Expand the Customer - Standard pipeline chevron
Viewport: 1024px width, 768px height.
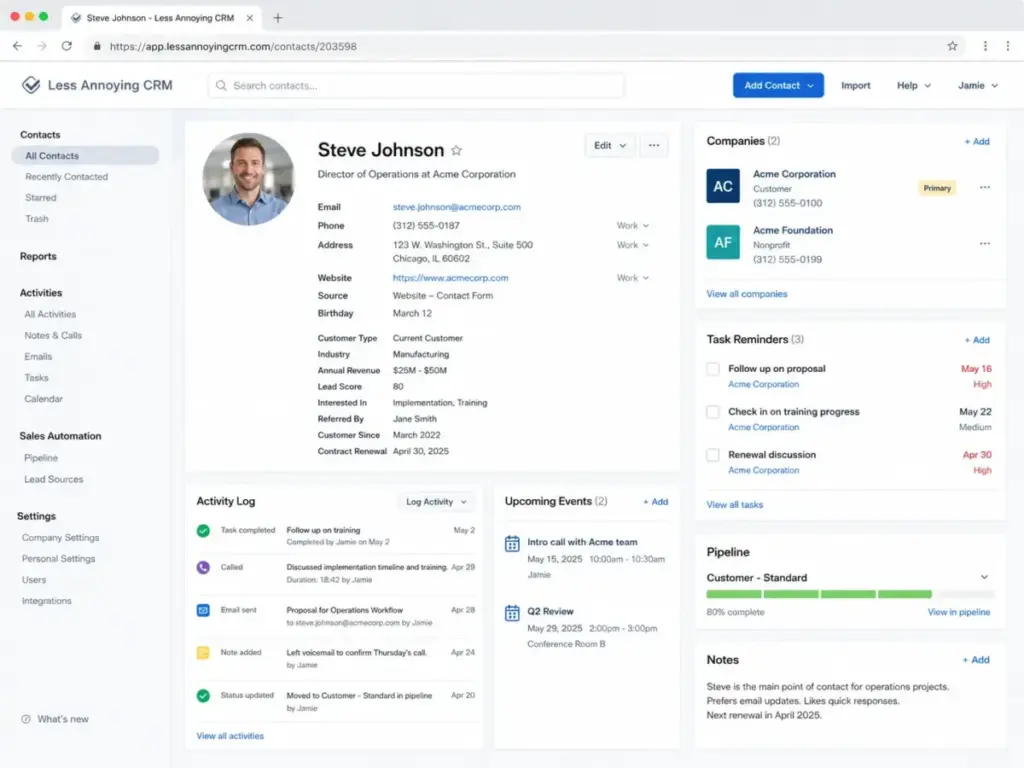(x=984, y=577)
